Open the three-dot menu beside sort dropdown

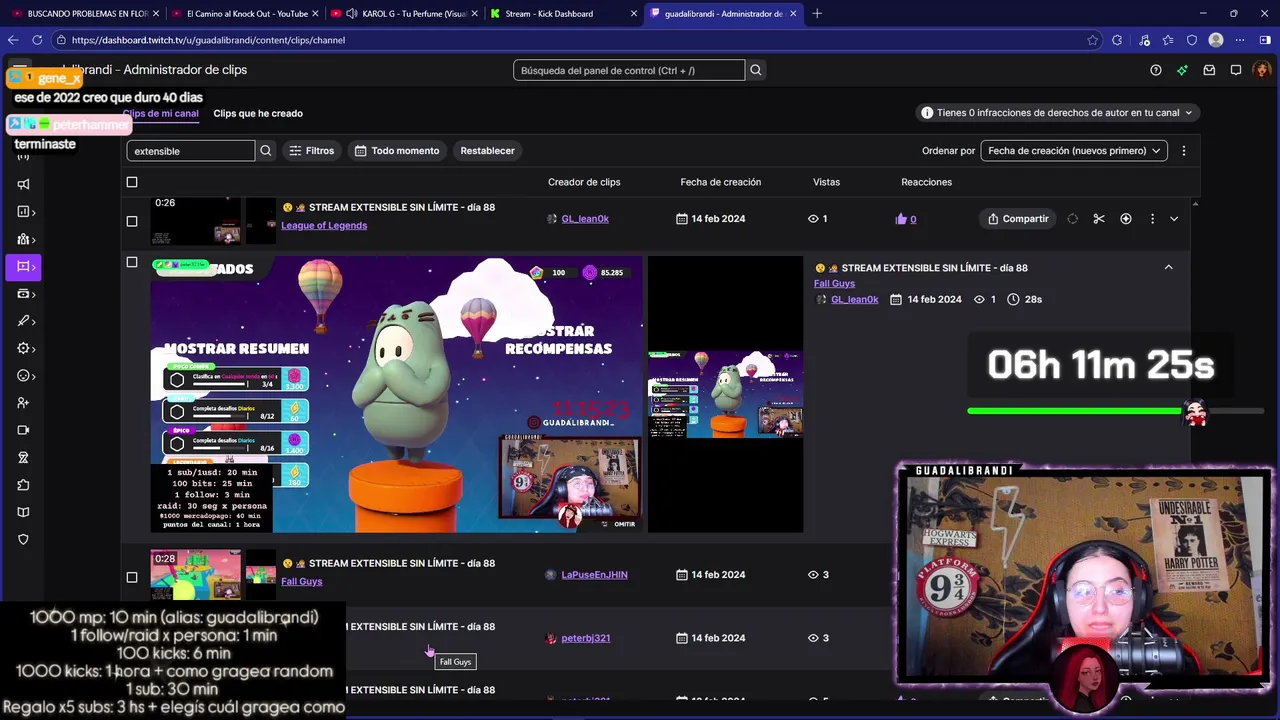tap(1184, 151)
